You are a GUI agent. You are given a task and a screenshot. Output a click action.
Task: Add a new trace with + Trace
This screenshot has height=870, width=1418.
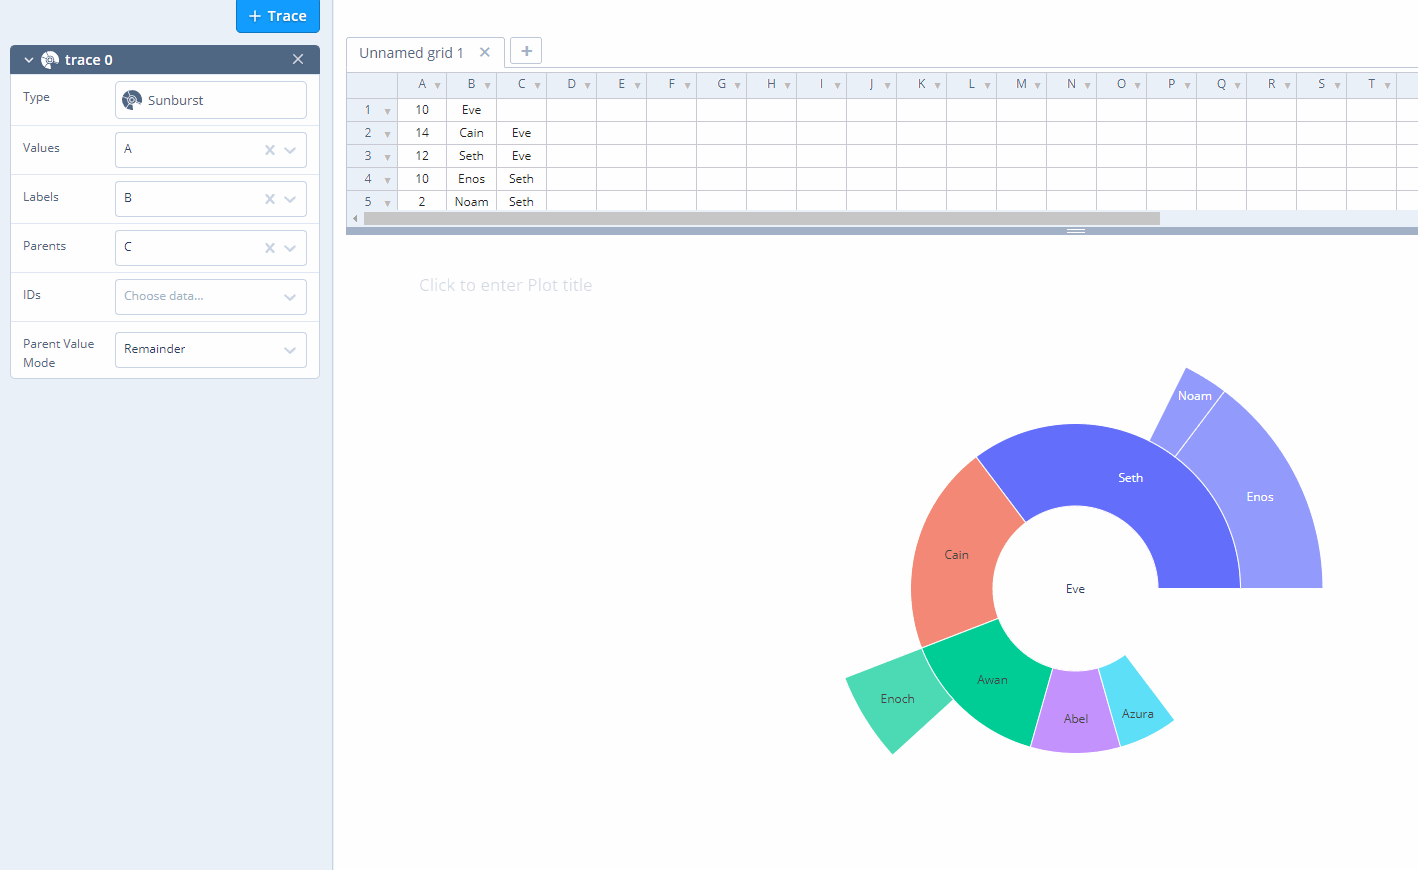pyautogui.click(x=278, y=16)
